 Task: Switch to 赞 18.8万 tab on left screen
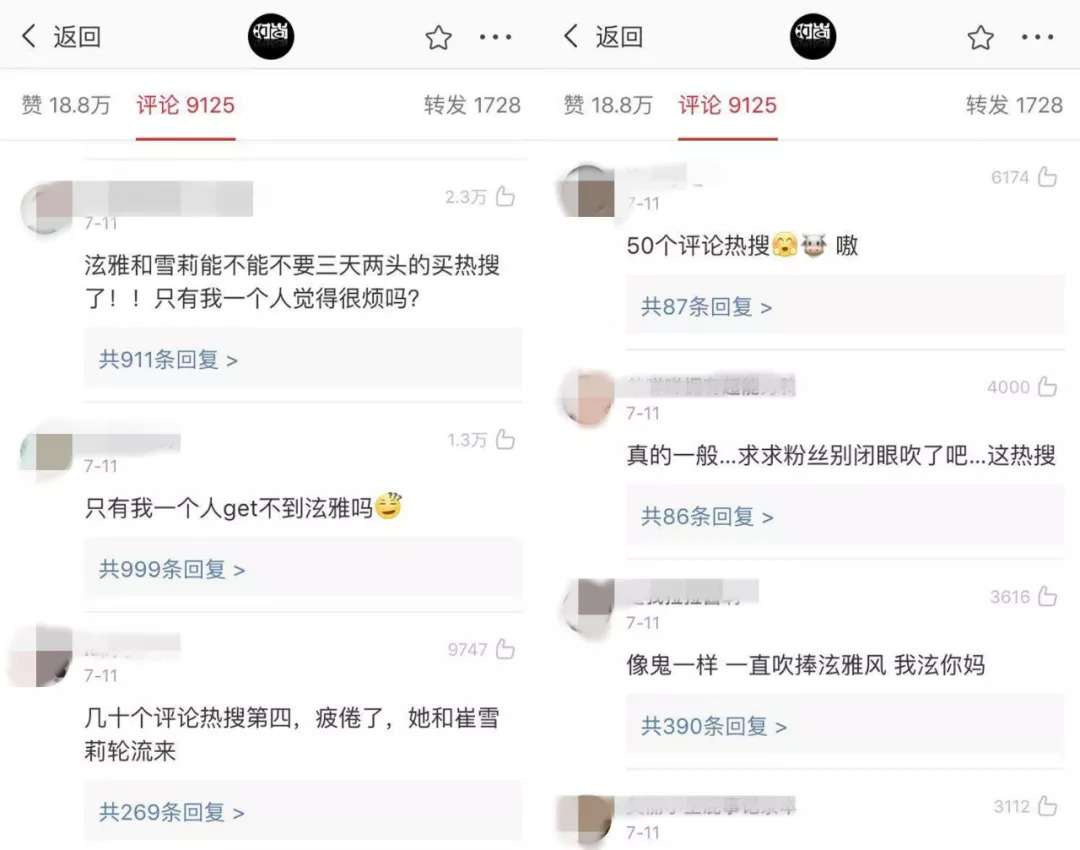[x=66, y=105]
